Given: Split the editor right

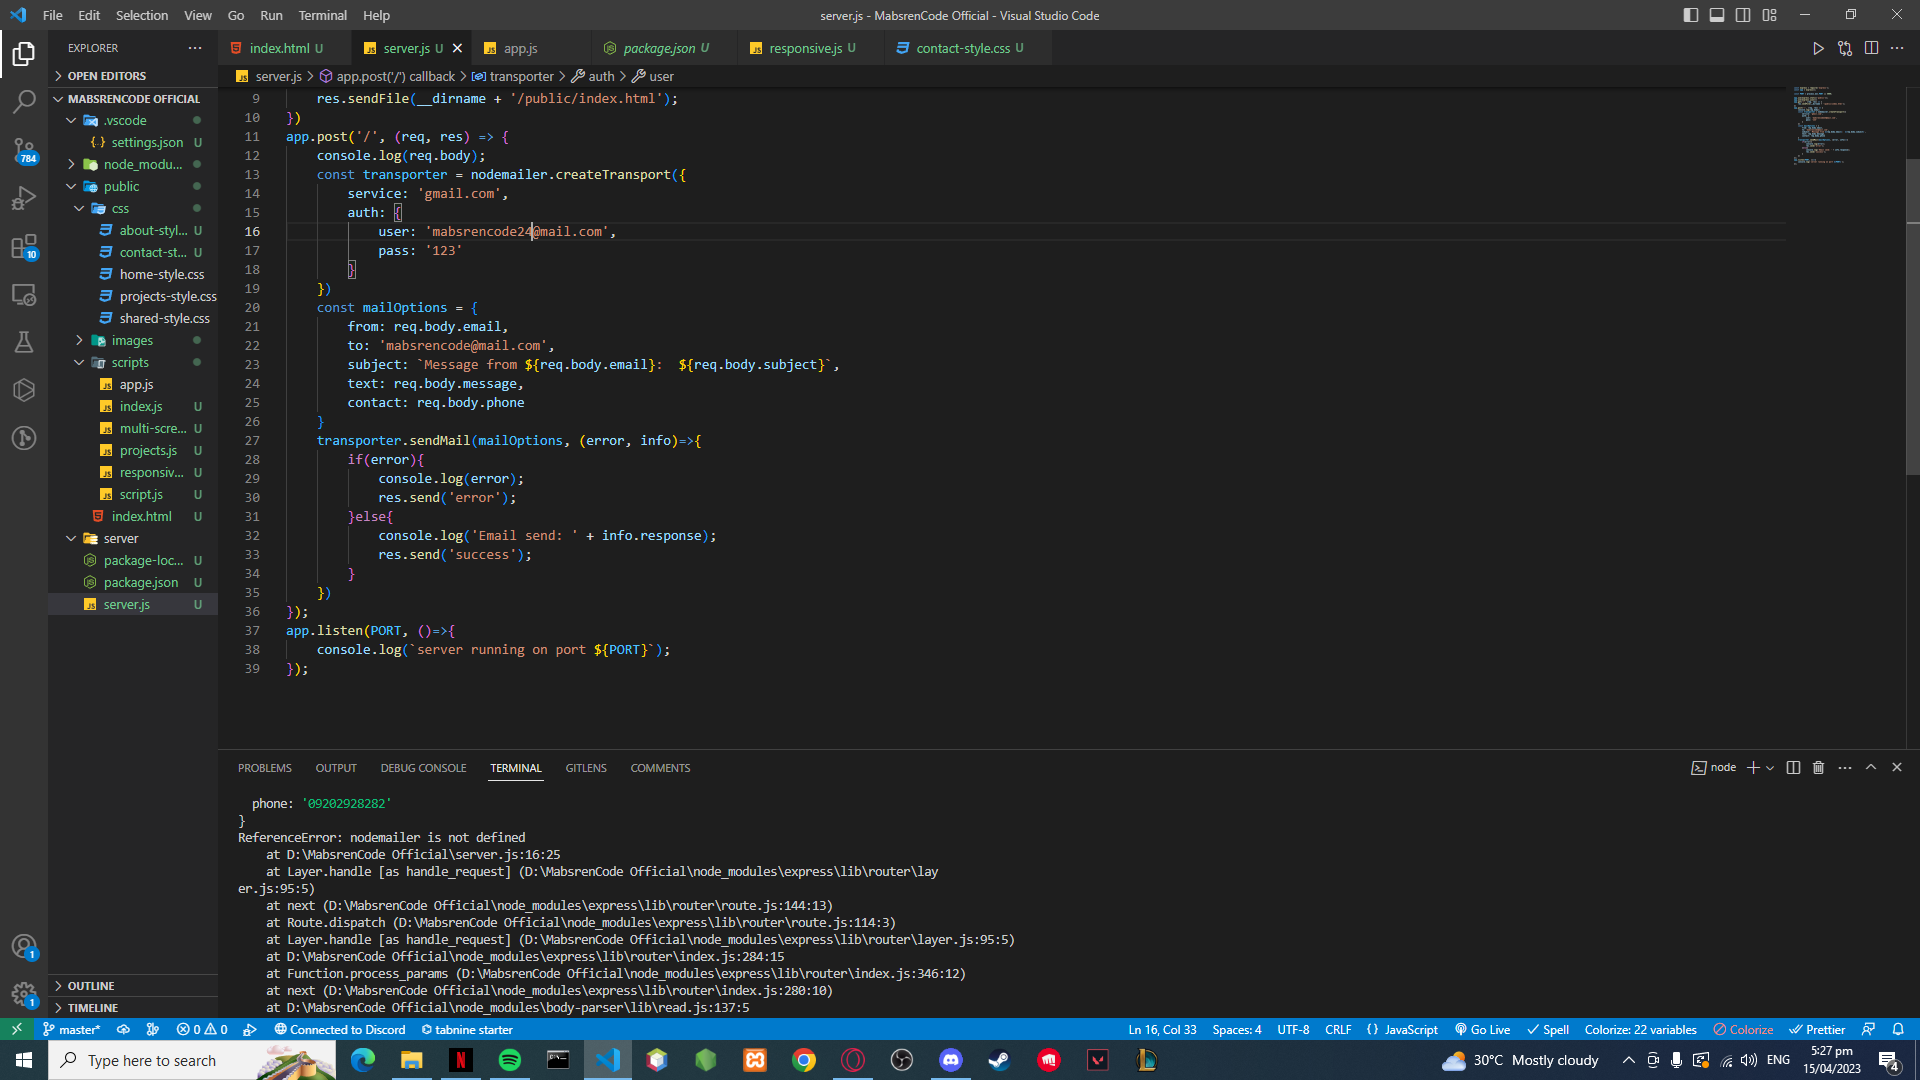Looking at the screenshot, I should pos(1871,48).
